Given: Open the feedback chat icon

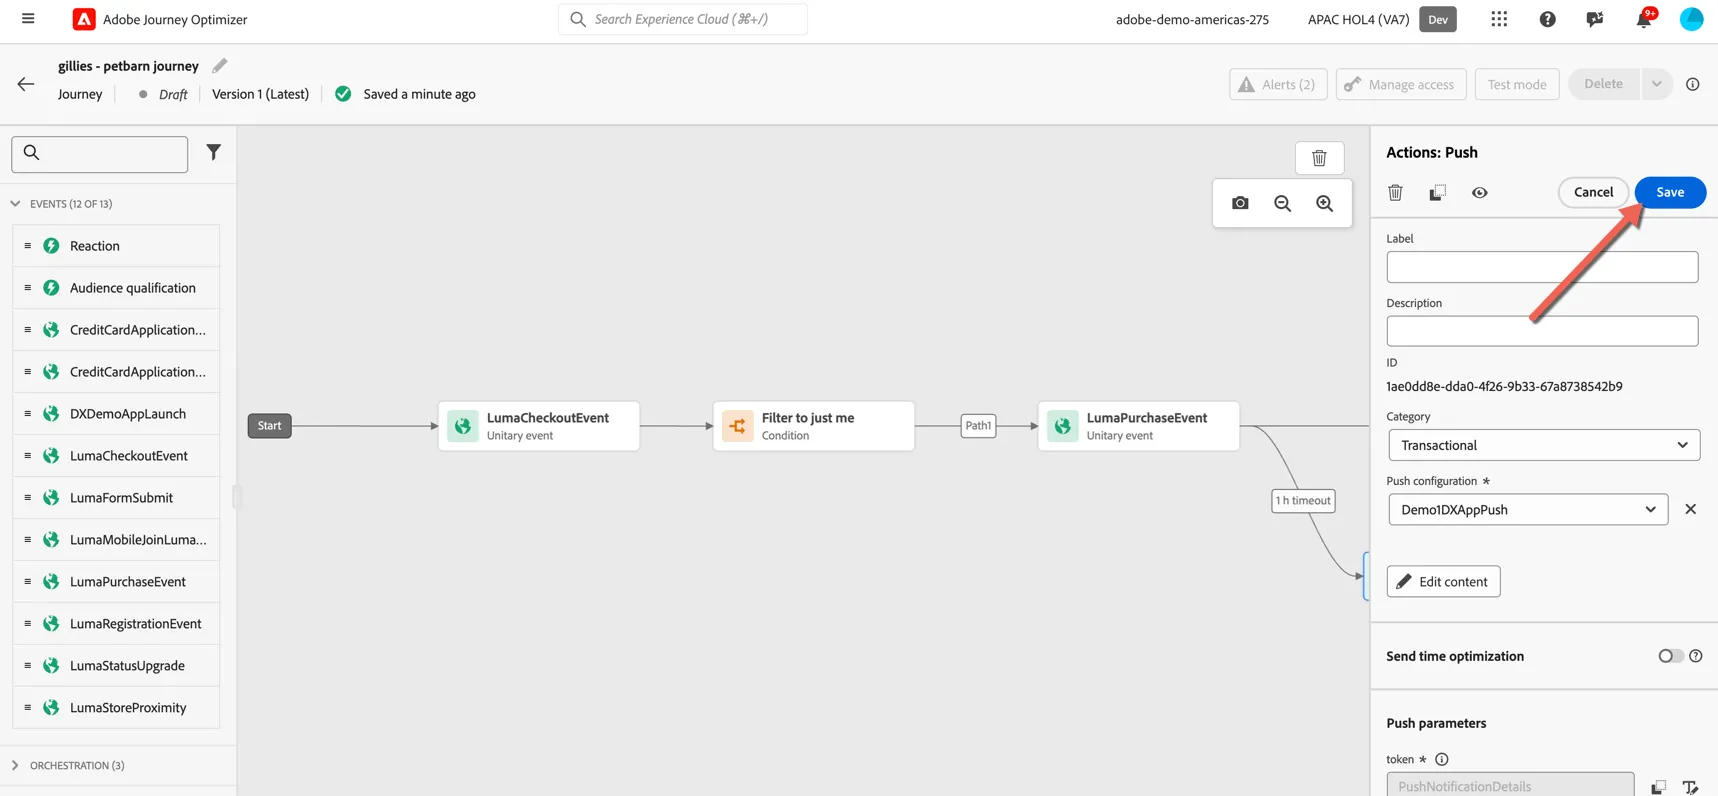Looking at the screenshot, I should coord(1595,19).
